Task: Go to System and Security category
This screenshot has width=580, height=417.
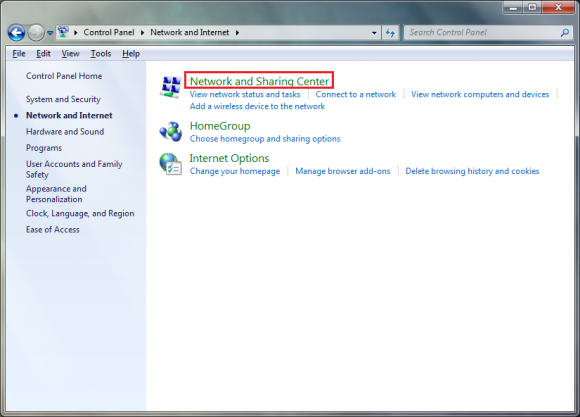Action: point(63,99)
